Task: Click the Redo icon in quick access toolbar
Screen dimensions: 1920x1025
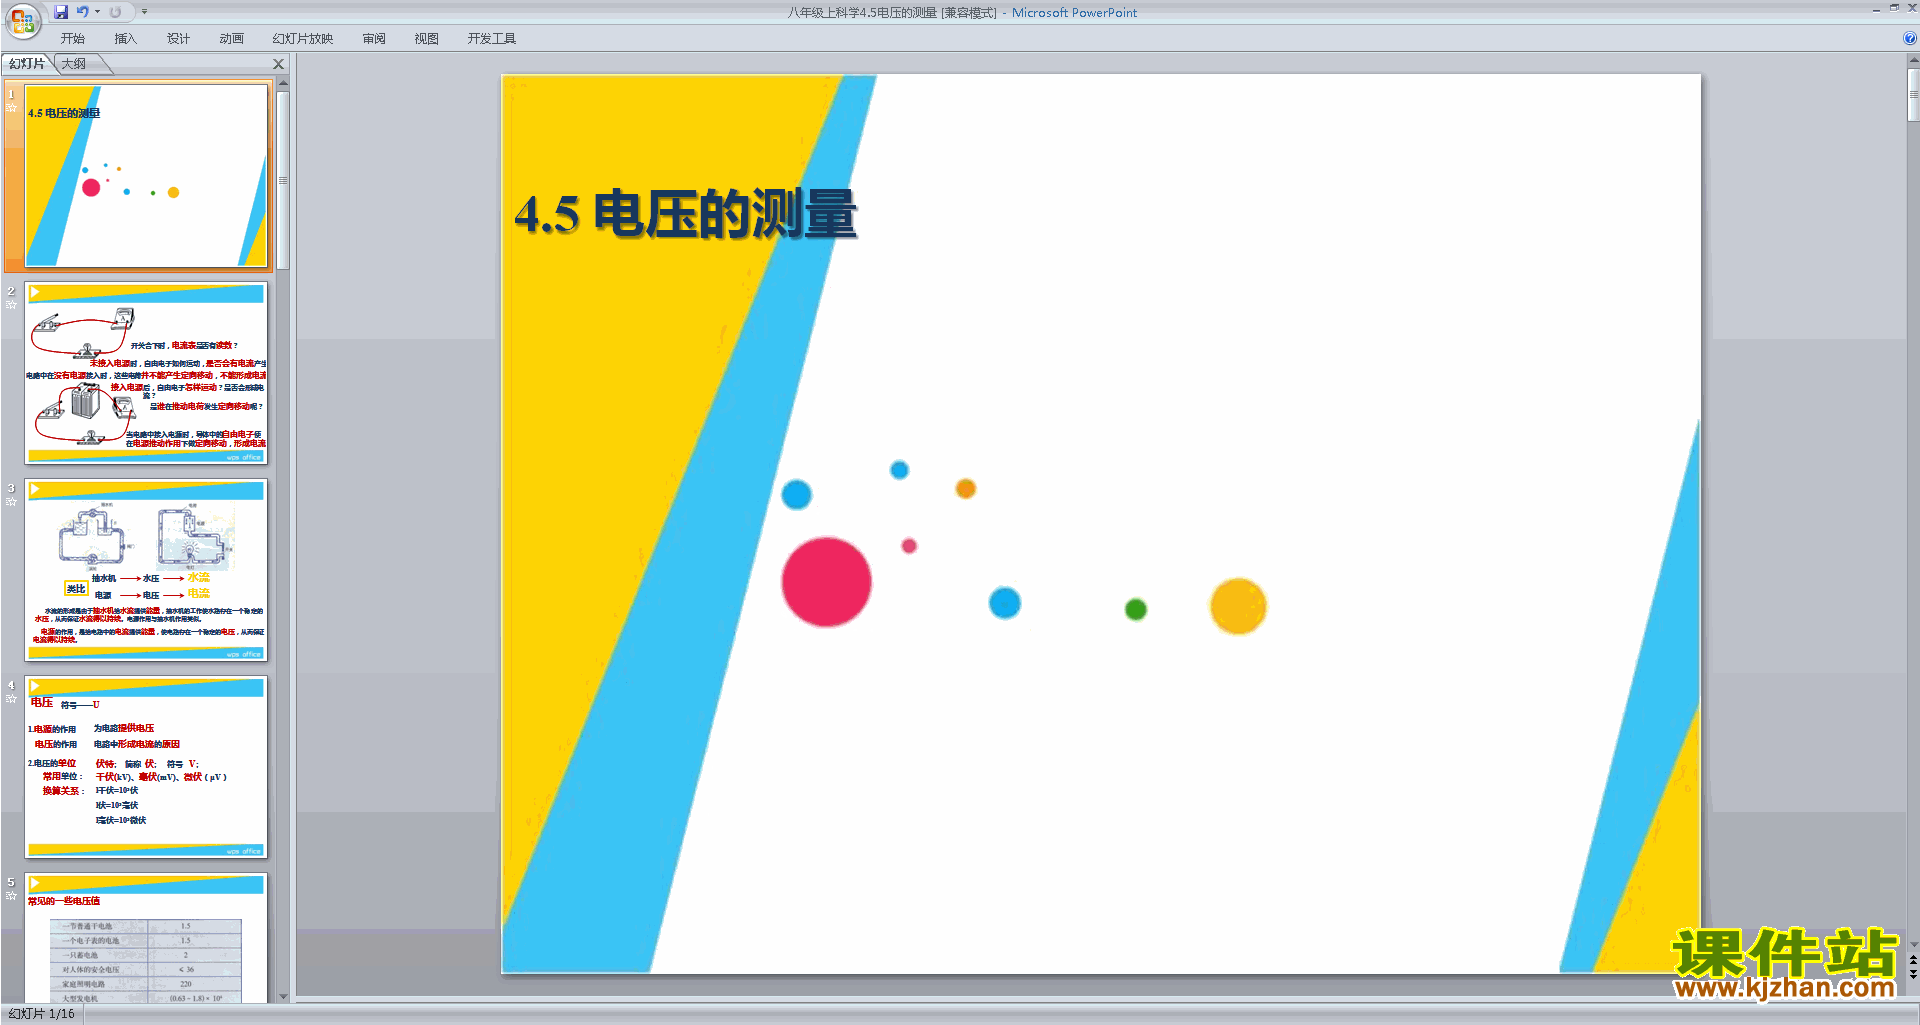Action: point(115,12)
